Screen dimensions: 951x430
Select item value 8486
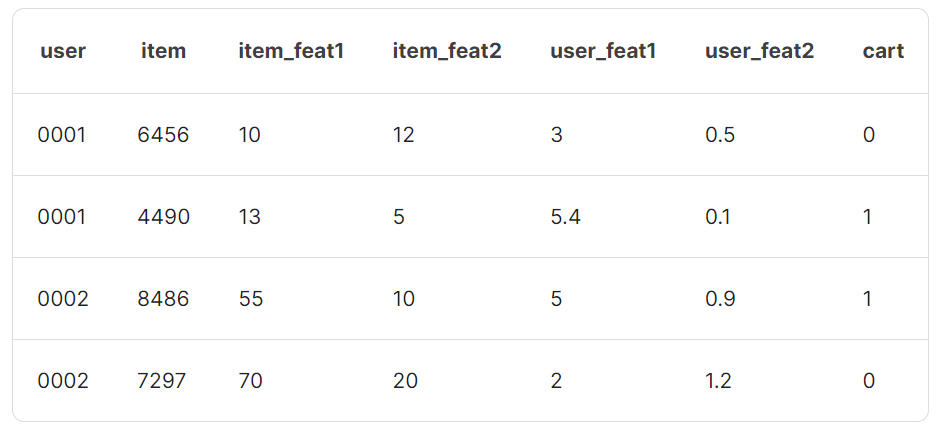click(x=163, y=298)
